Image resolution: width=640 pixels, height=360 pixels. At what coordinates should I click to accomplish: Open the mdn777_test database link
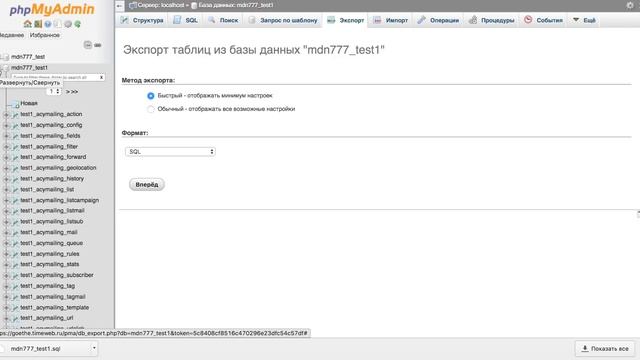click(28, 57)
